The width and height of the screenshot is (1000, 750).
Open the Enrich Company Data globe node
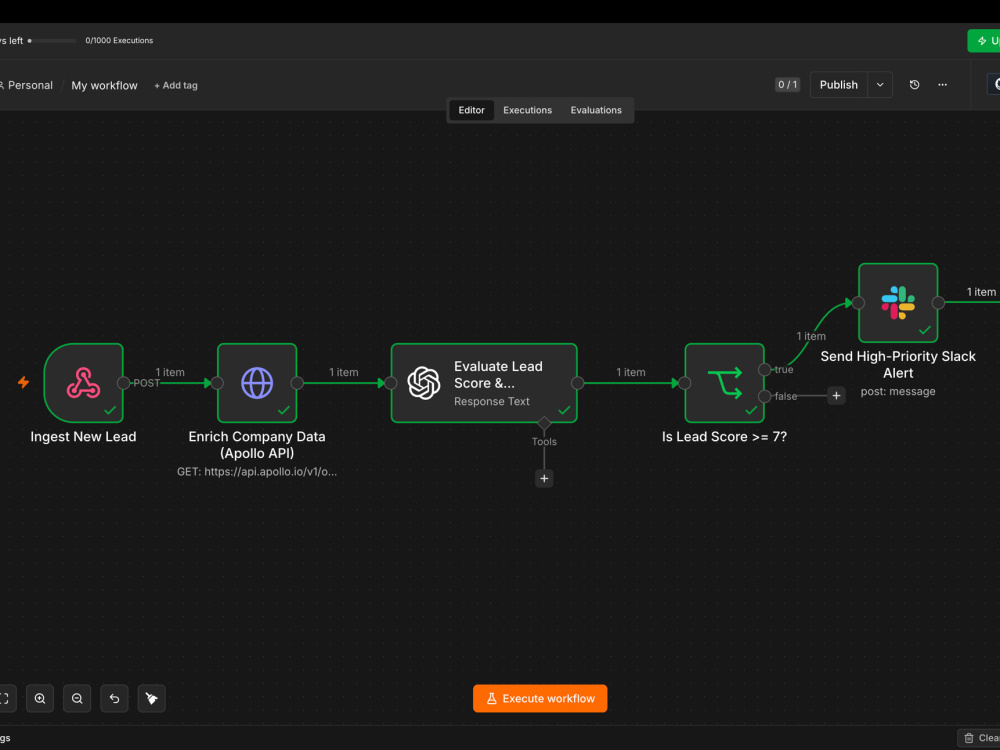pos(257,383)
